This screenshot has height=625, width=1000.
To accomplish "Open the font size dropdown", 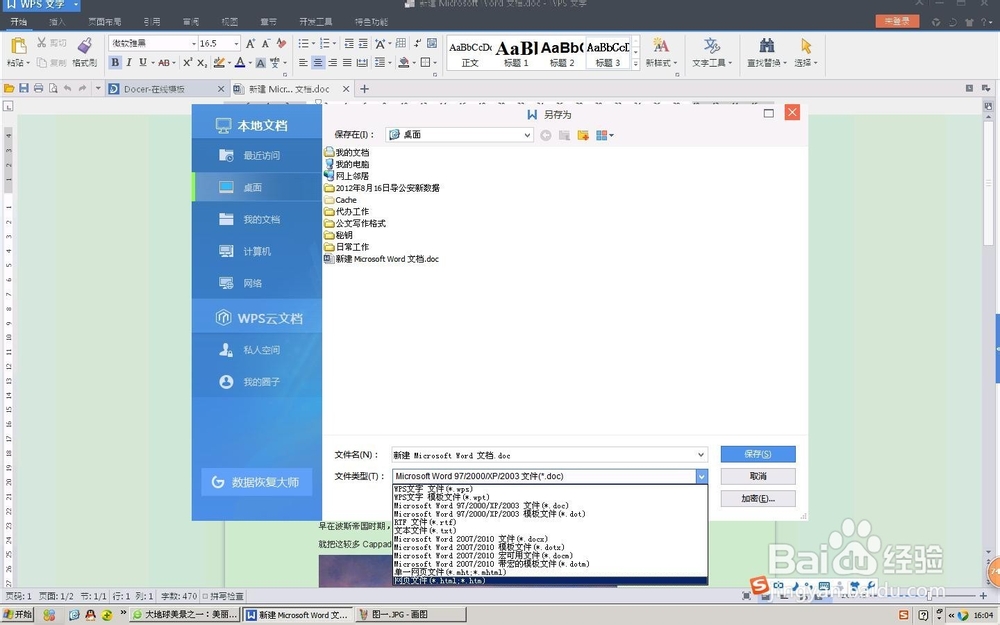I will tap(236, 43).
